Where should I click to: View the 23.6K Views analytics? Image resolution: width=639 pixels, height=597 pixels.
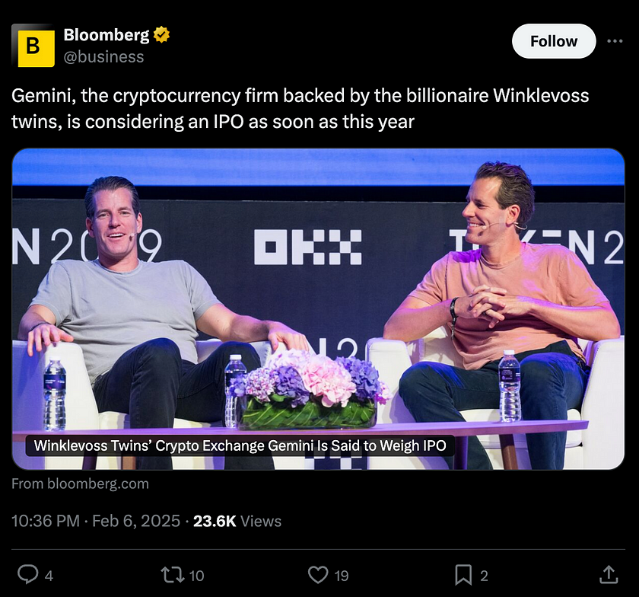click(237, 521)
